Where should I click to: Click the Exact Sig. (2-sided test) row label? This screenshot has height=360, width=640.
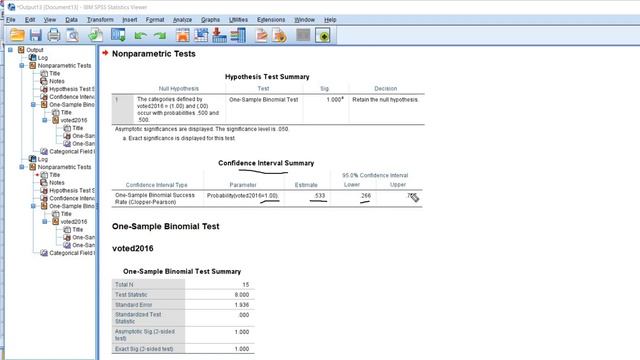144,349
